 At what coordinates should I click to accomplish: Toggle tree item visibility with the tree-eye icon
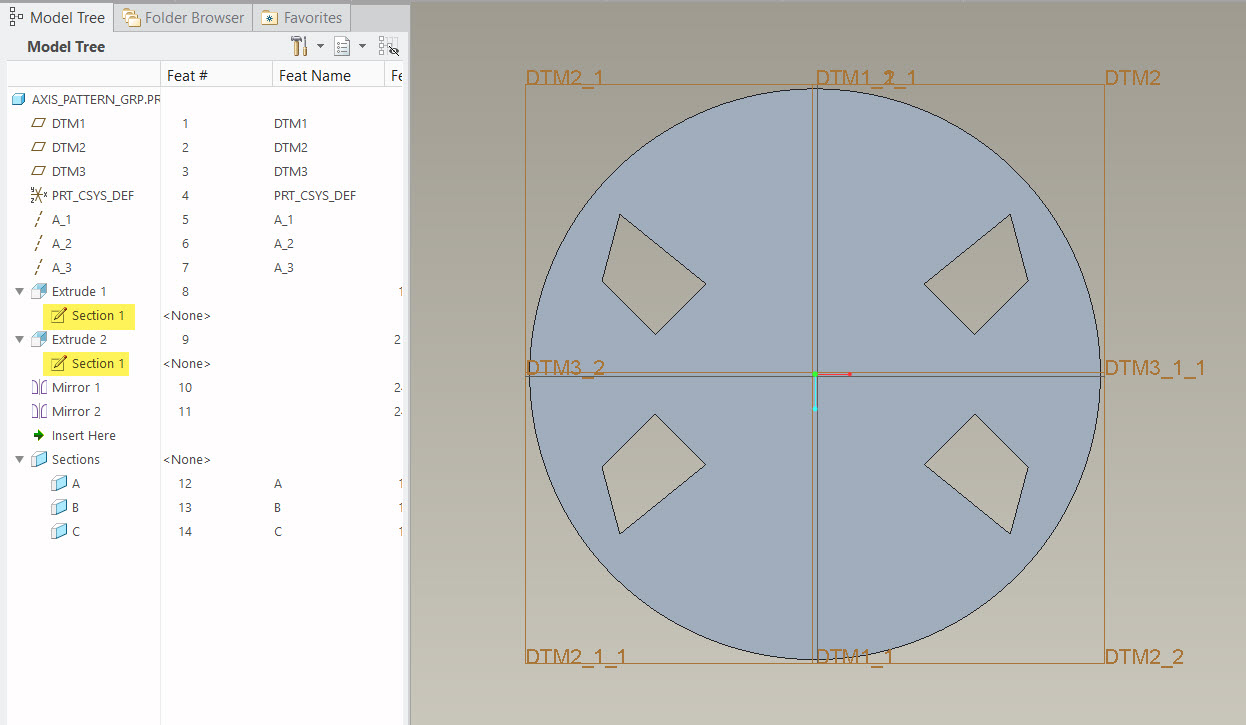coord(388,45)
